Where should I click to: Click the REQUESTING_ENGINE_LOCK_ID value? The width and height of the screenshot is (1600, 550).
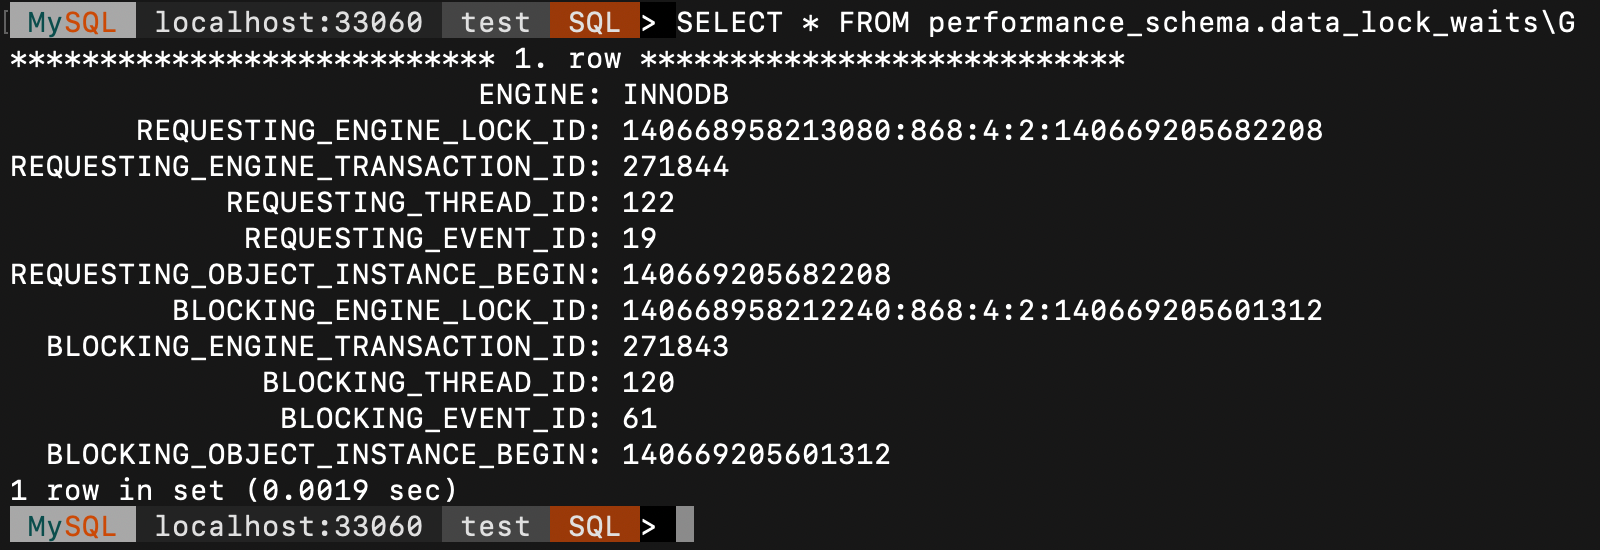[x=972, y=131]
